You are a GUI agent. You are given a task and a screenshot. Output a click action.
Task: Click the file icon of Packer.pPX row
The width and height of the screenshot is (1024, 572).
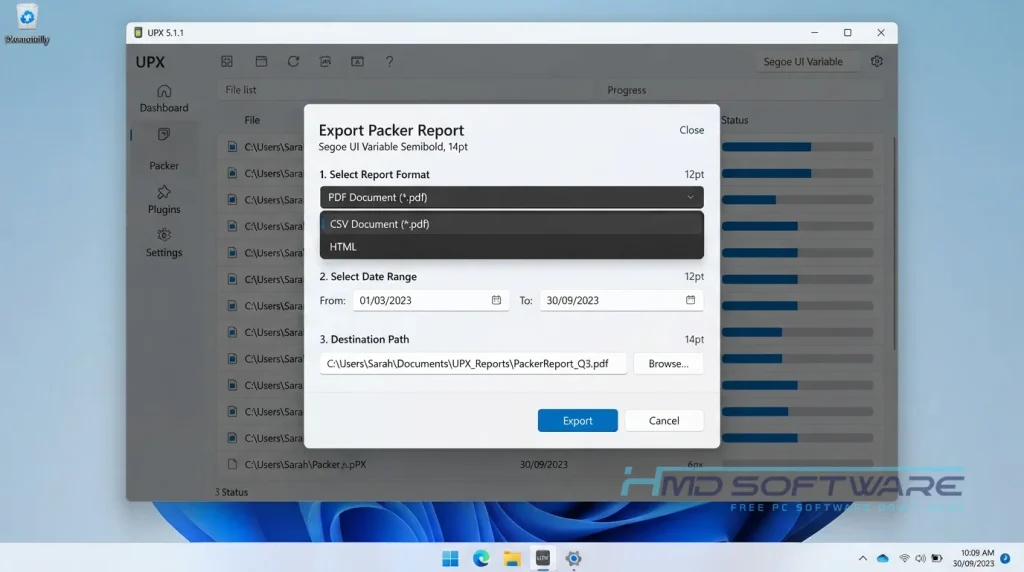point(232,464)
